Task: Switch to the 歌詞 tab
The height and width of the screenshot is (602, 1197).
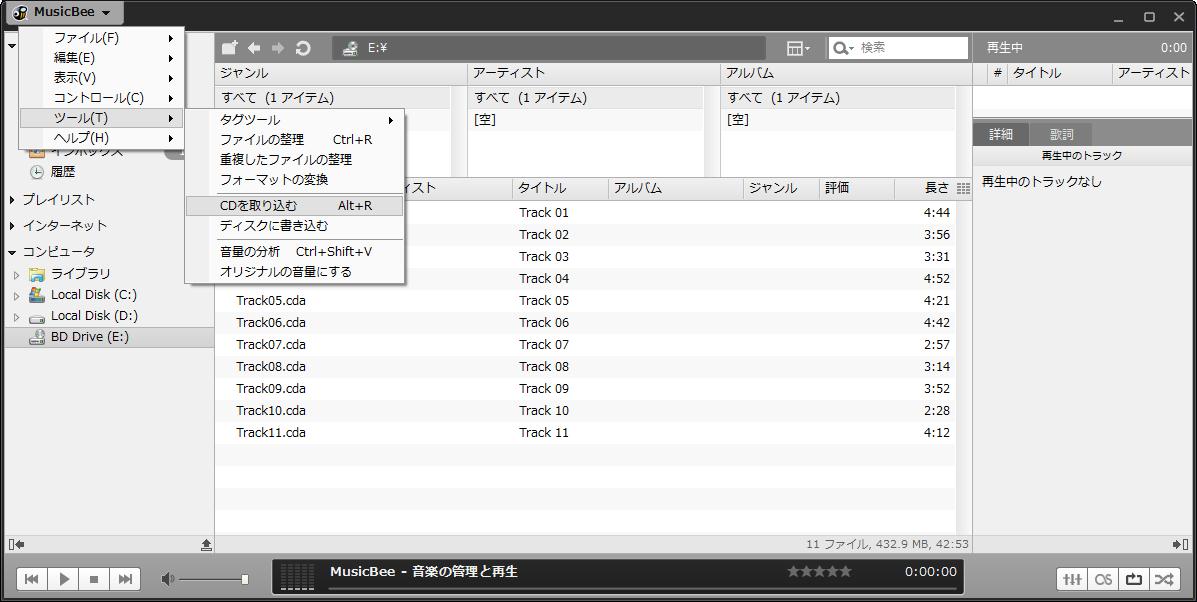Action: pyautogui.click(x=1061, y=134)
